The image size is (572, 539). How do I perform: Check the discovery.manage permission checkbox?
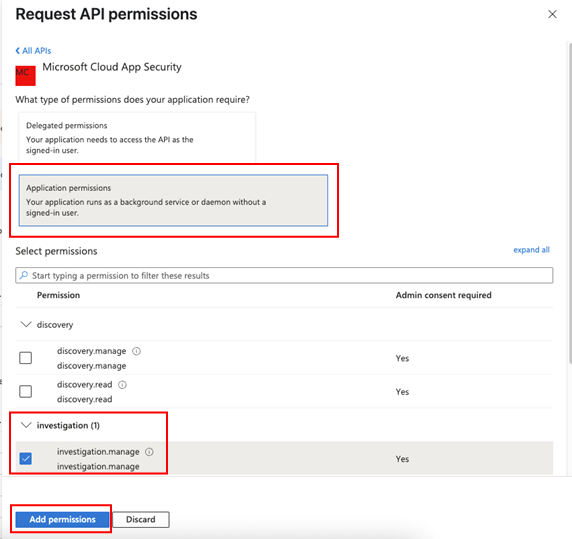tap(26, 358)
